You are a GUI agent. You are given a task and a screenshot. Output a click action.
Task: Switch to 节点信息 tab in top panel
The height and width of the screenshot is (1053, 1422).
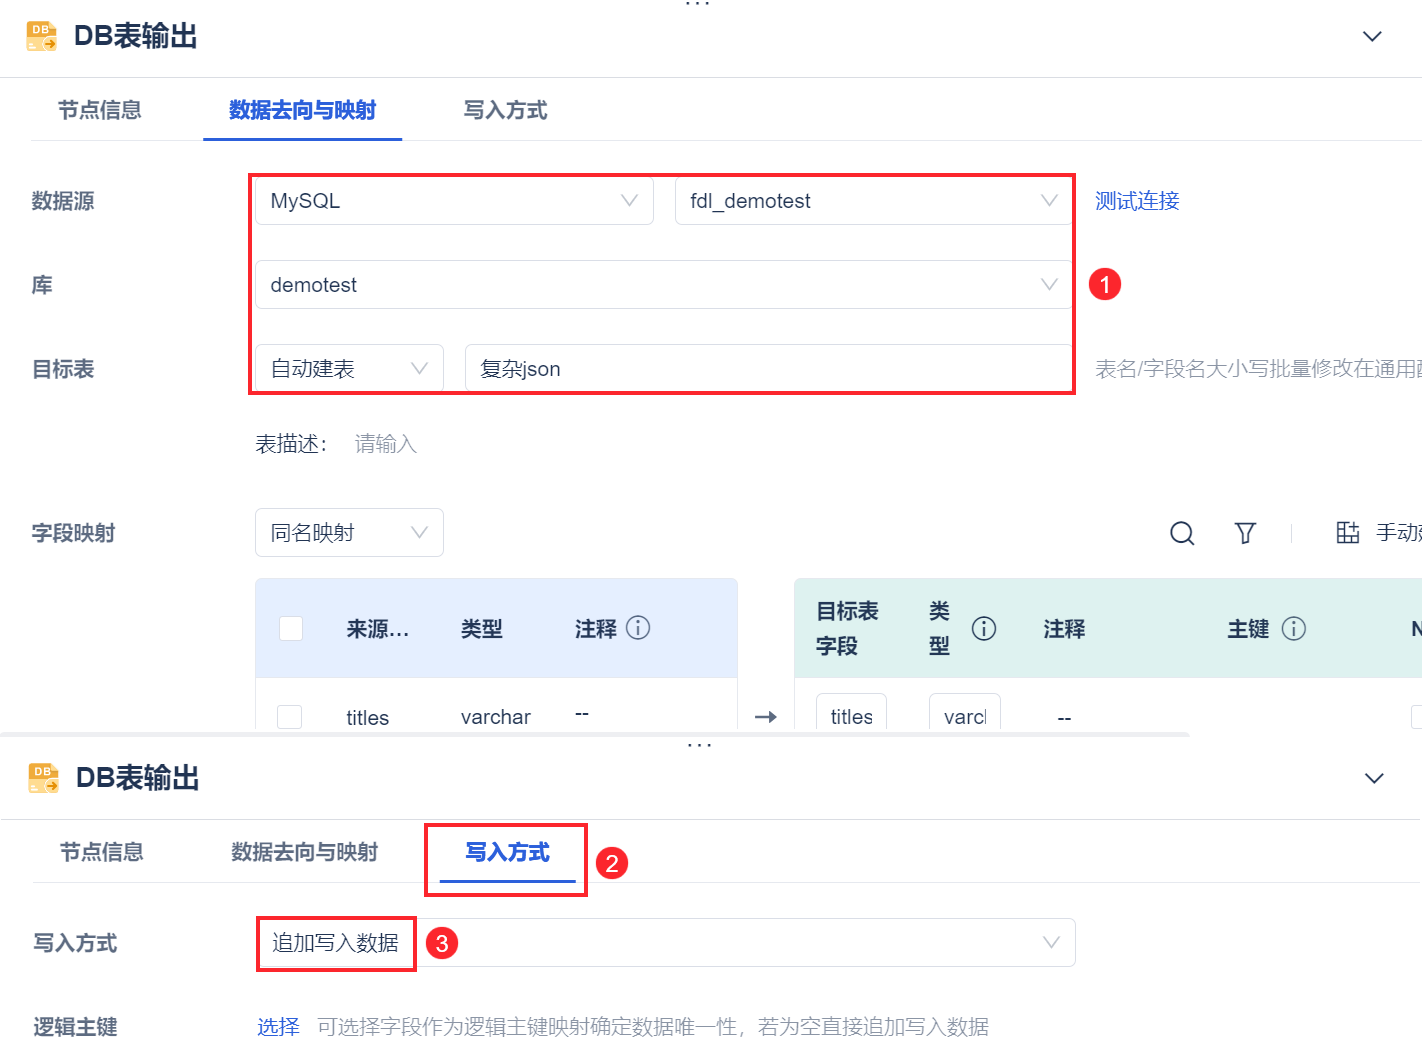[100, 110]
